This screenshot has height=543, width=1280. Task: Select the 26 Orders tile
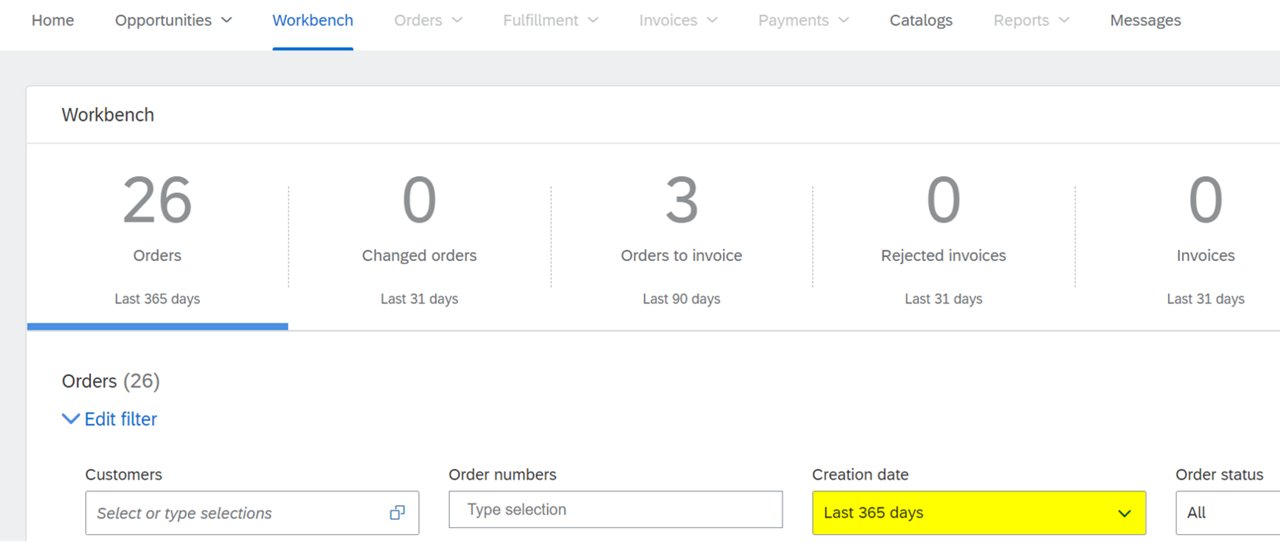[157, 239]
